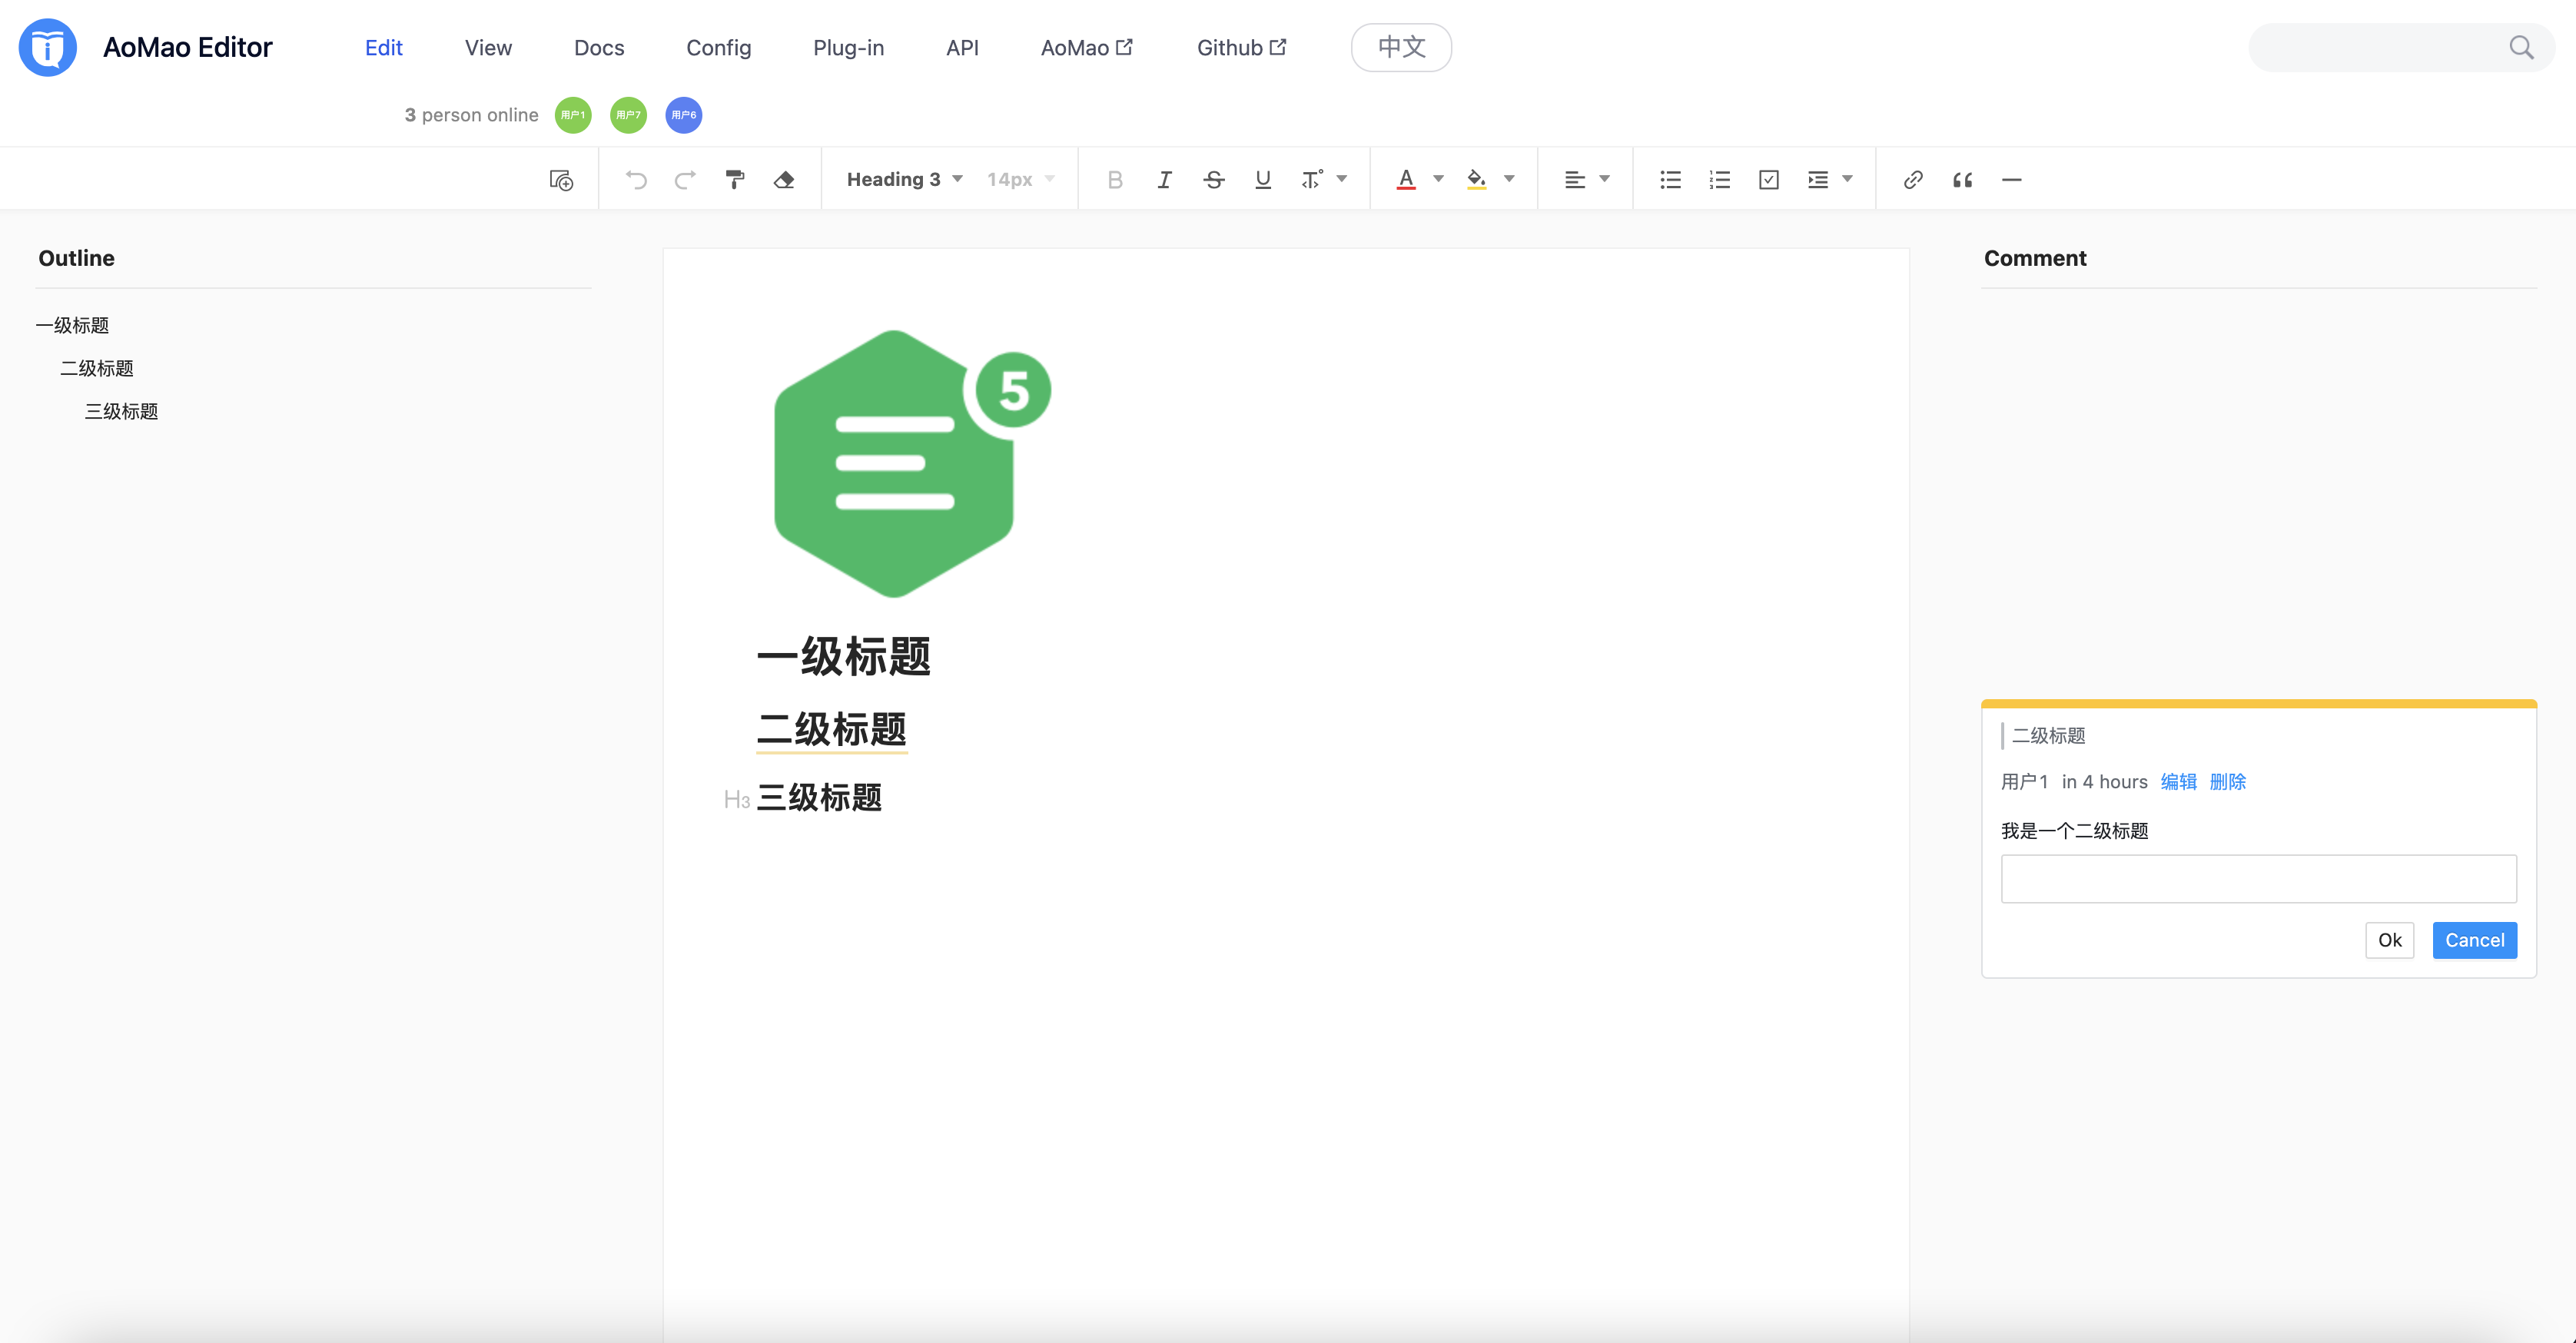This screenshot has width=2576, height=1343.
Task: Insert a checkbox task list
Action: (1769, 180)
